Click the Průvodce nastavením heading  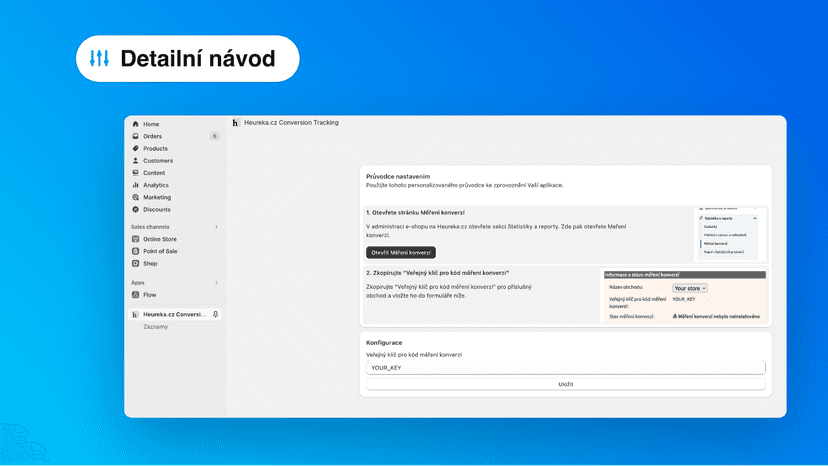click(398, 176)
